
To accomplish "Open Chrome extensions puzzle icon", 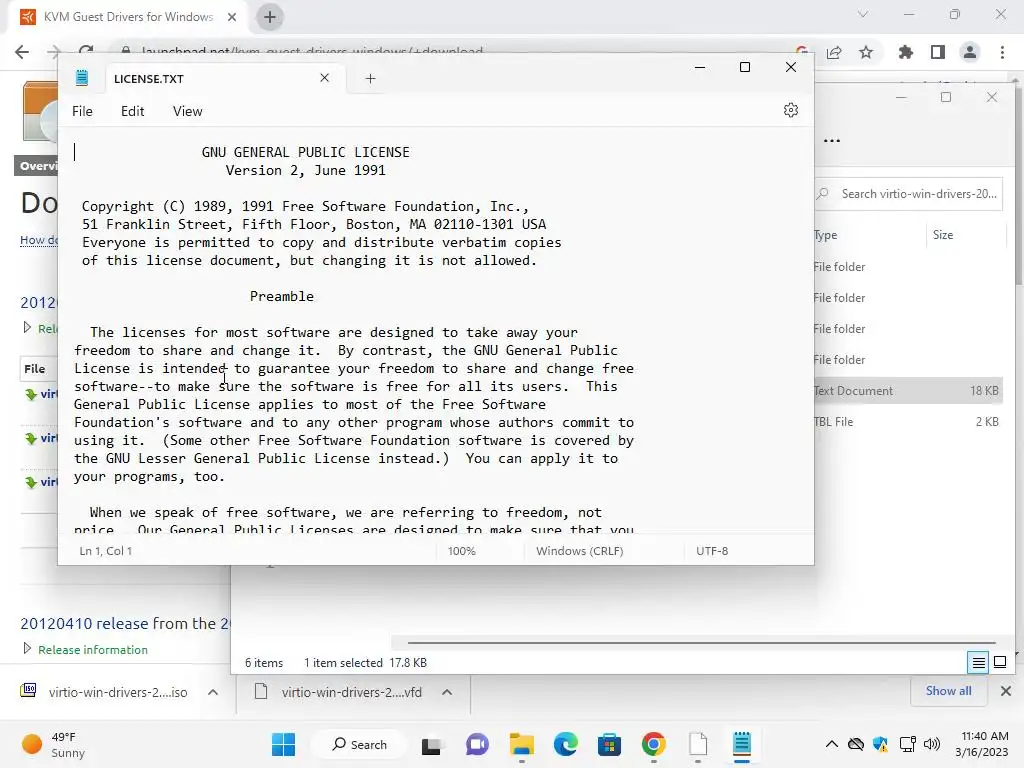I will click(x=906, y=52).
